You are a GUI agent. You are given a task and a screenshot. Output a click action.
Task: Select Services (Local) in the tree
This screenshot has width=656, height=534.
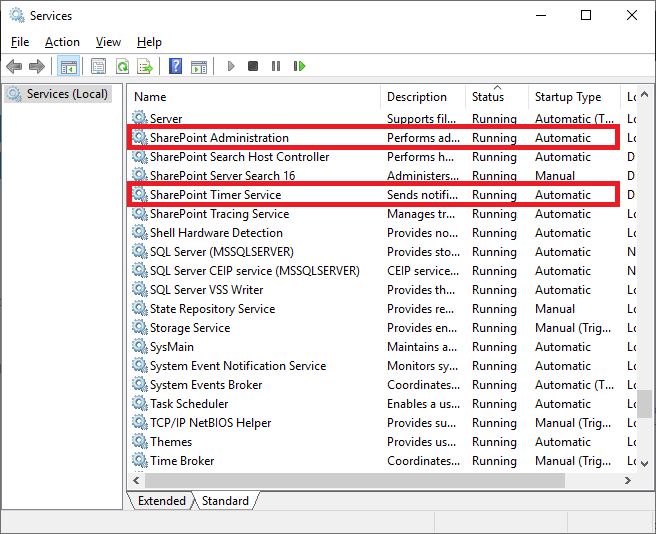click(x=58, y=94)
